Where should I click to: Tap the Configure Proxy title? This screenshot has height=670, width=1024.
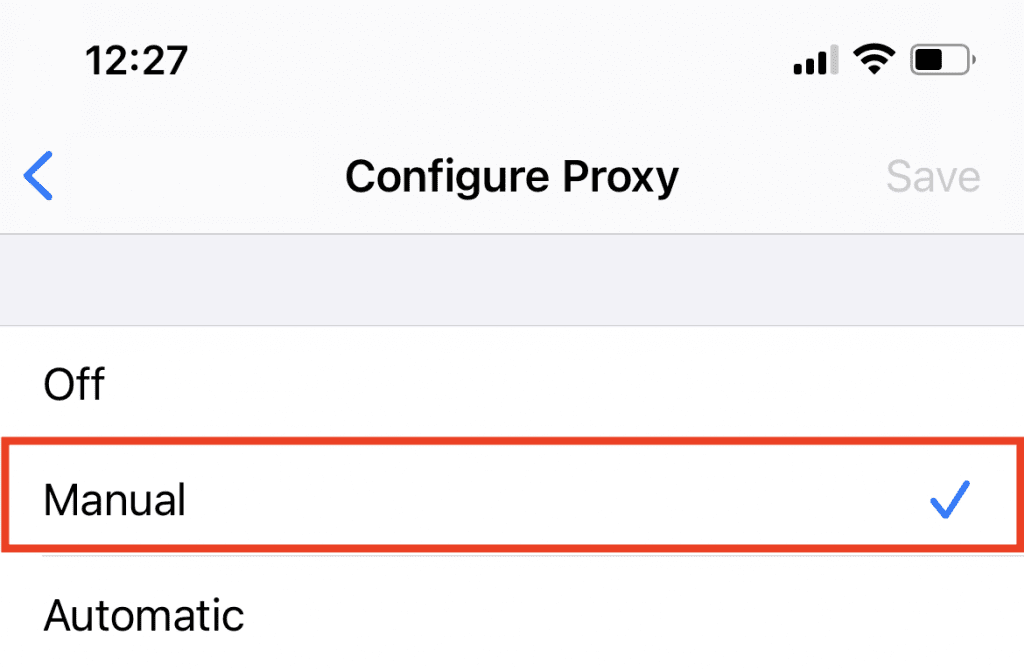[x=511, y=176]
